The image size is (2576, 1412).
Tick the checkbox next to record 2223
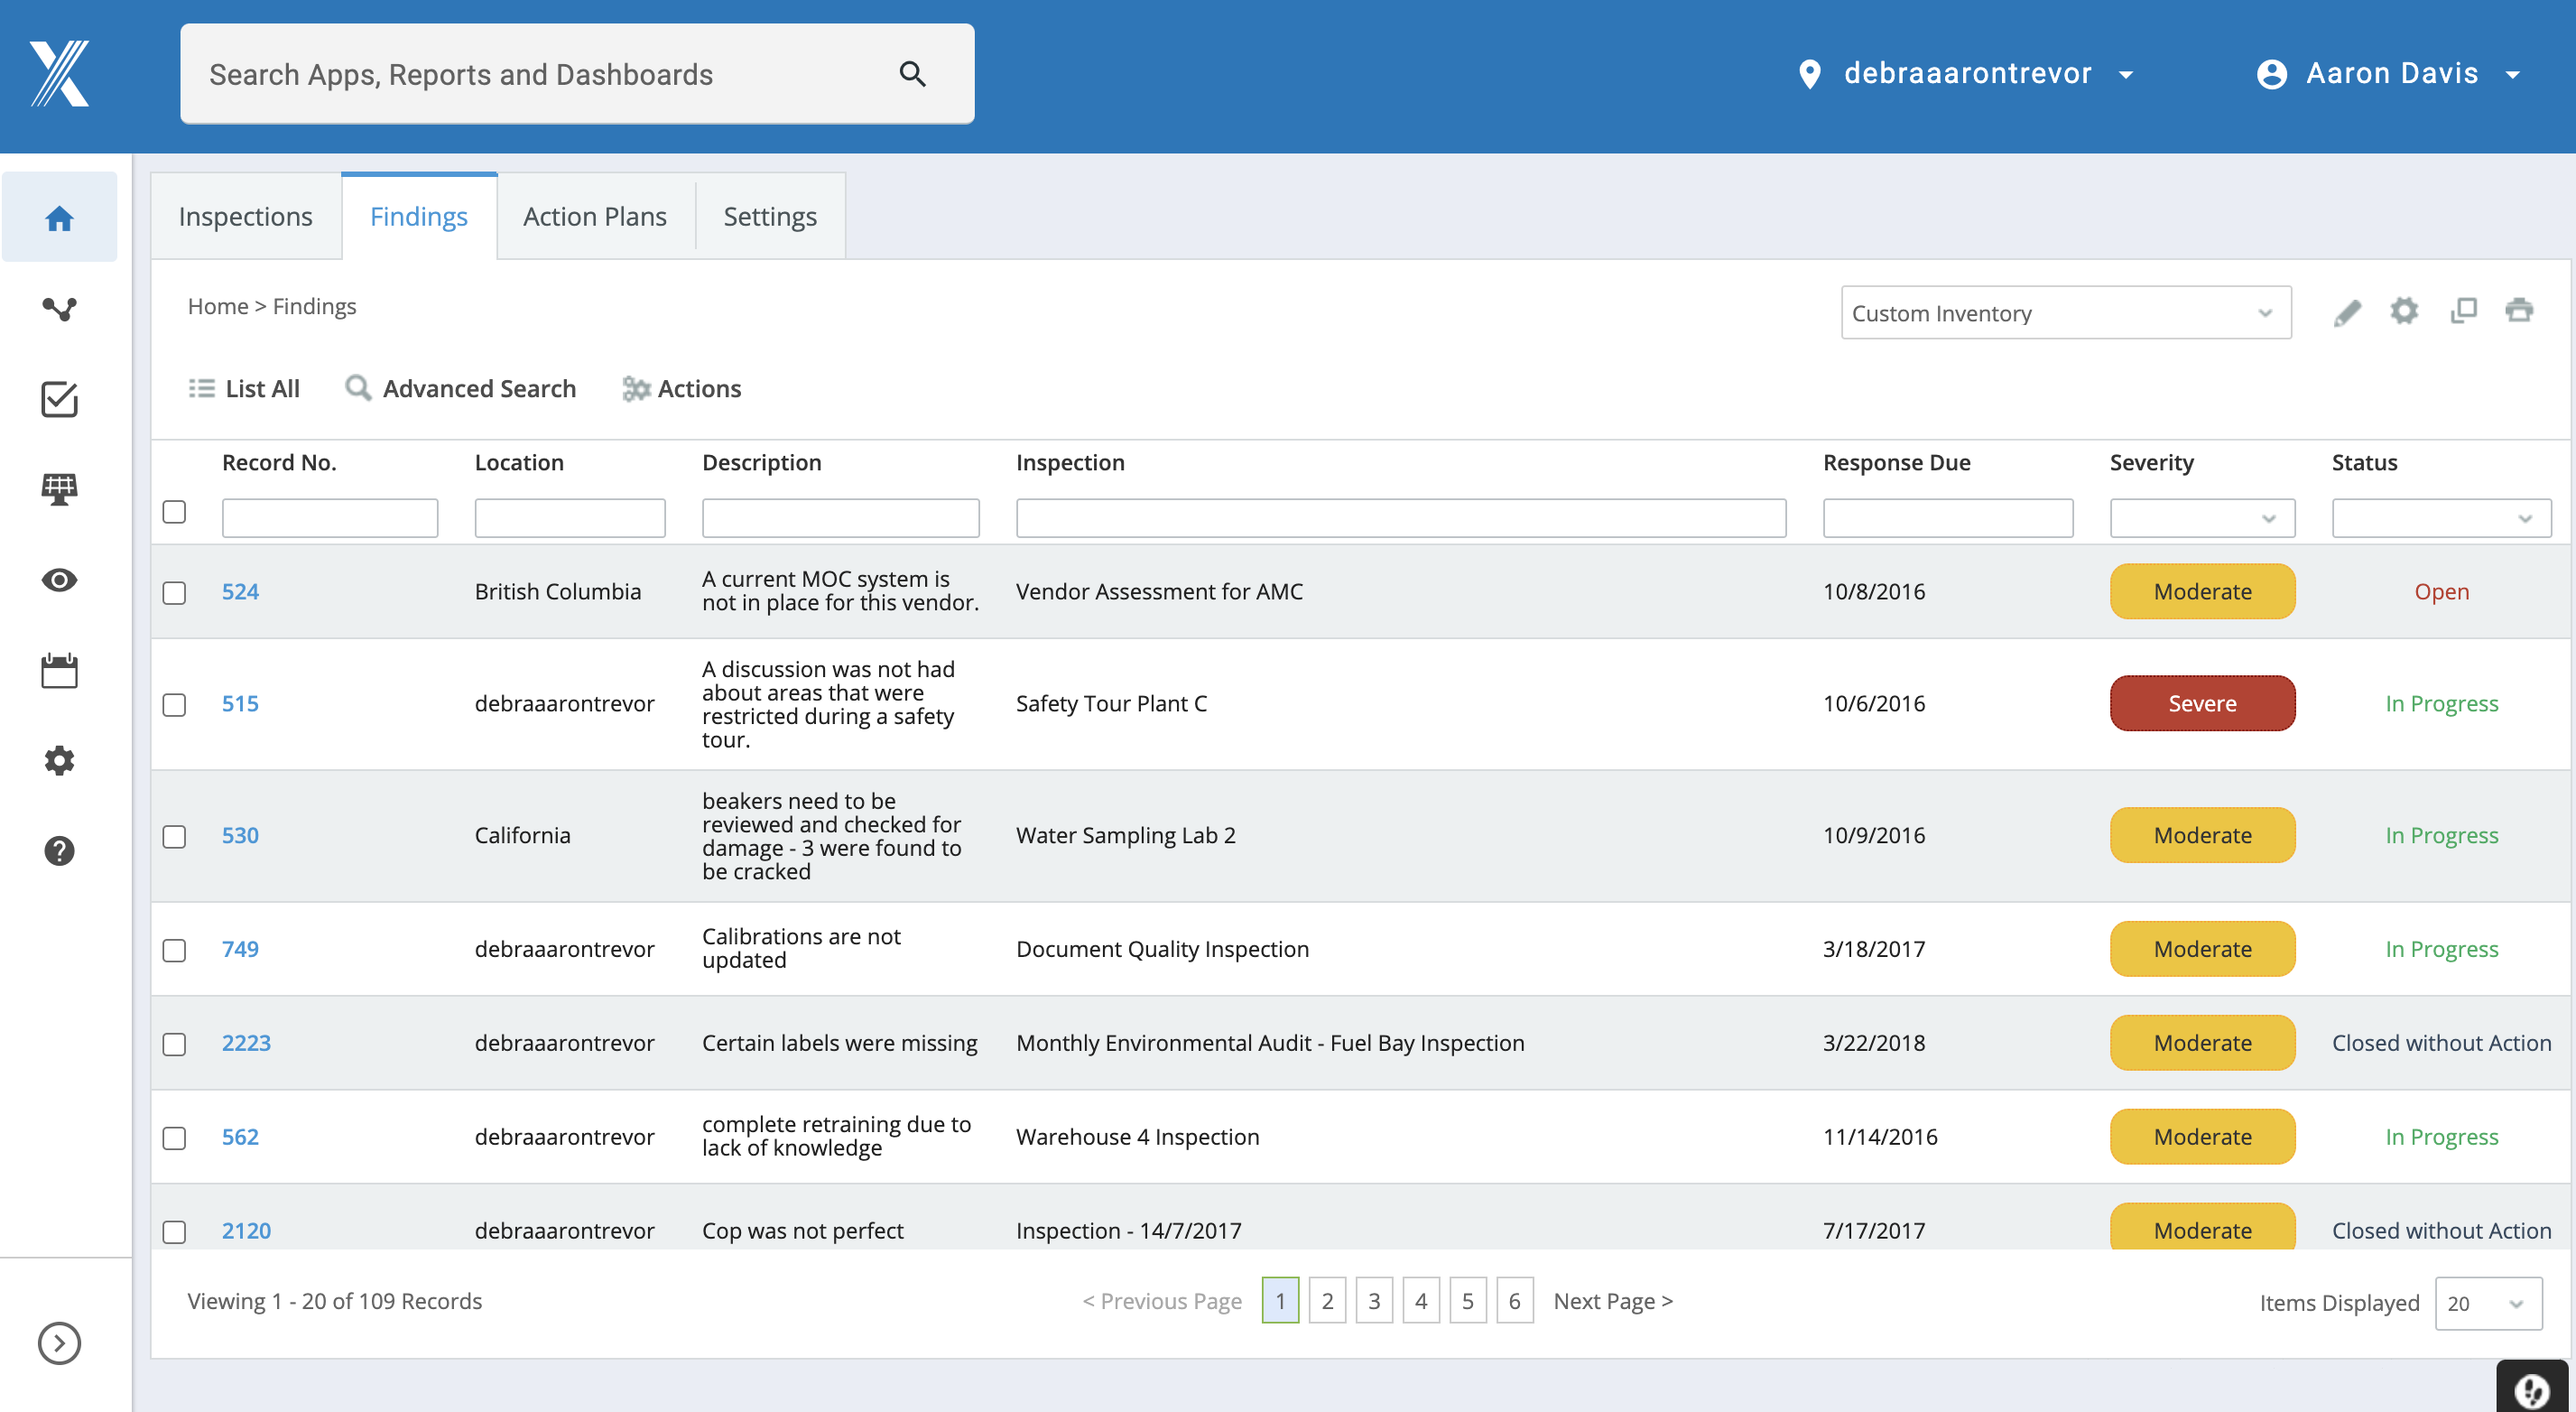174,1043
